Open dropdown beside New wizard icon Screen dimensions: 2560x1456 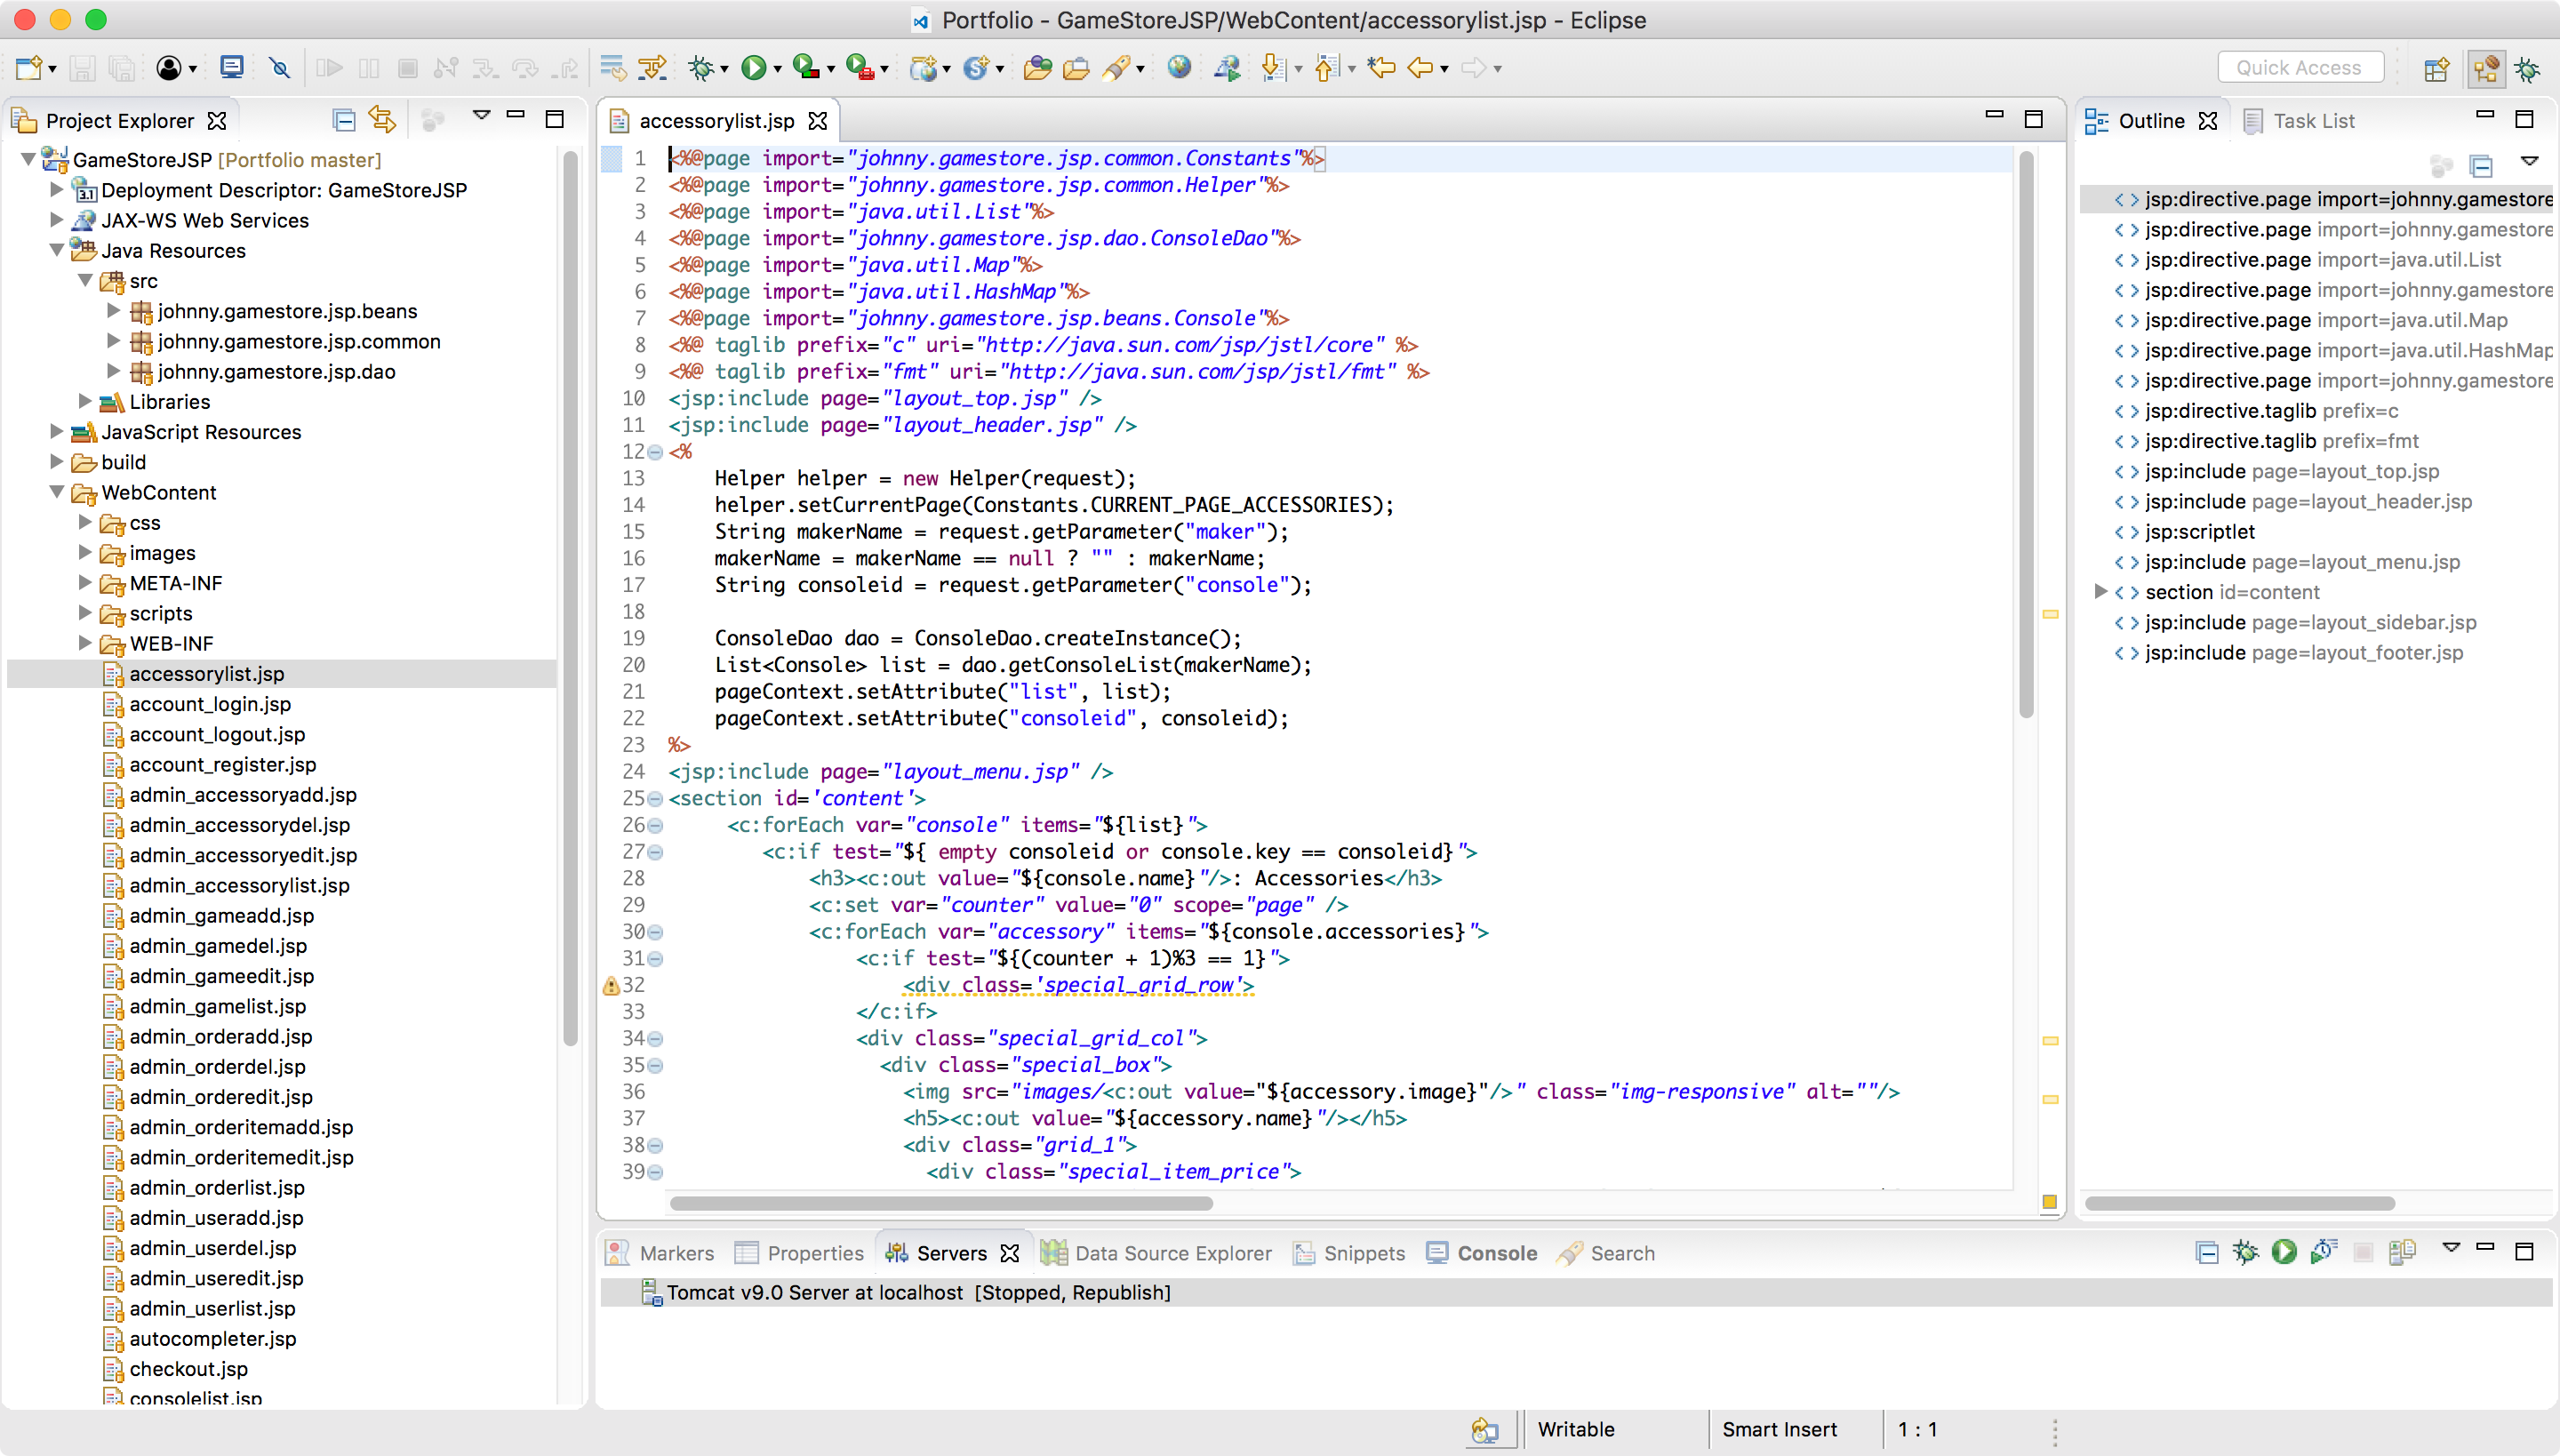click(52, 70)
